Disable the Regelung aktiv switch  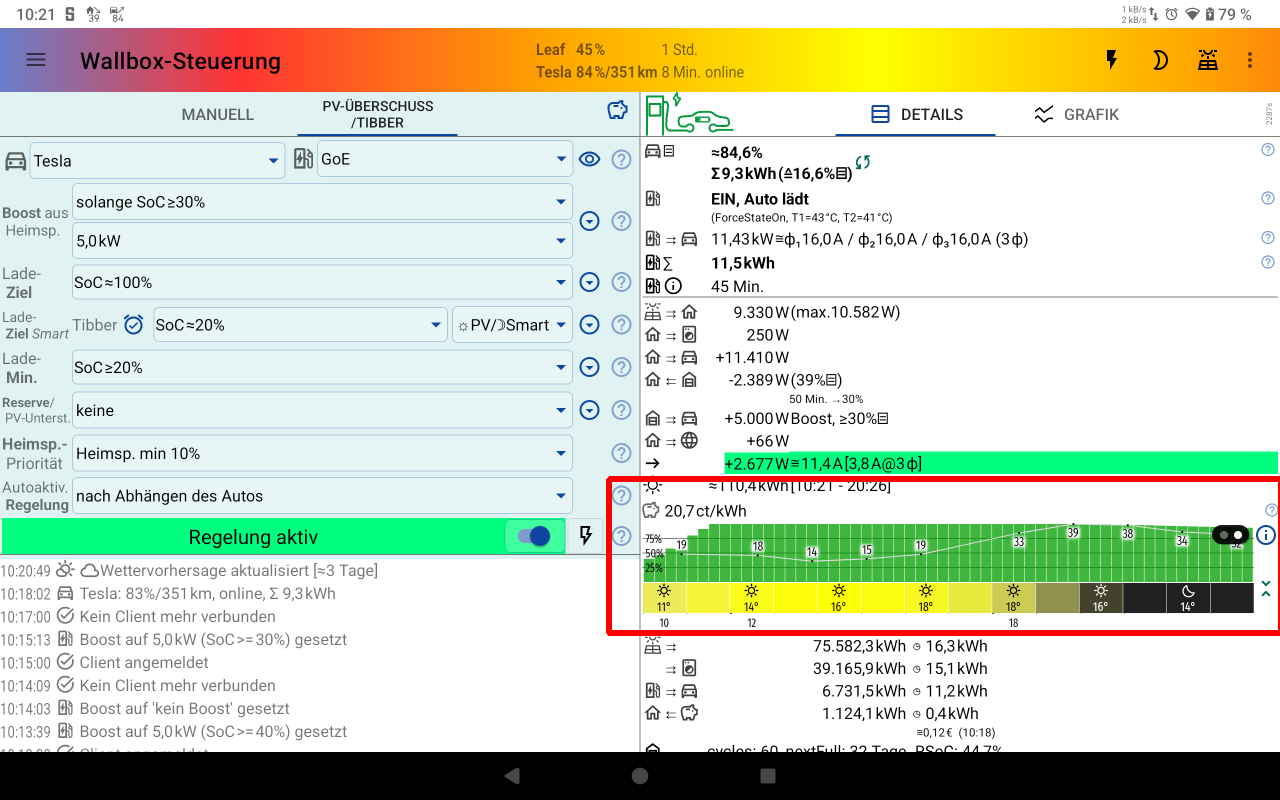[534, 536]
